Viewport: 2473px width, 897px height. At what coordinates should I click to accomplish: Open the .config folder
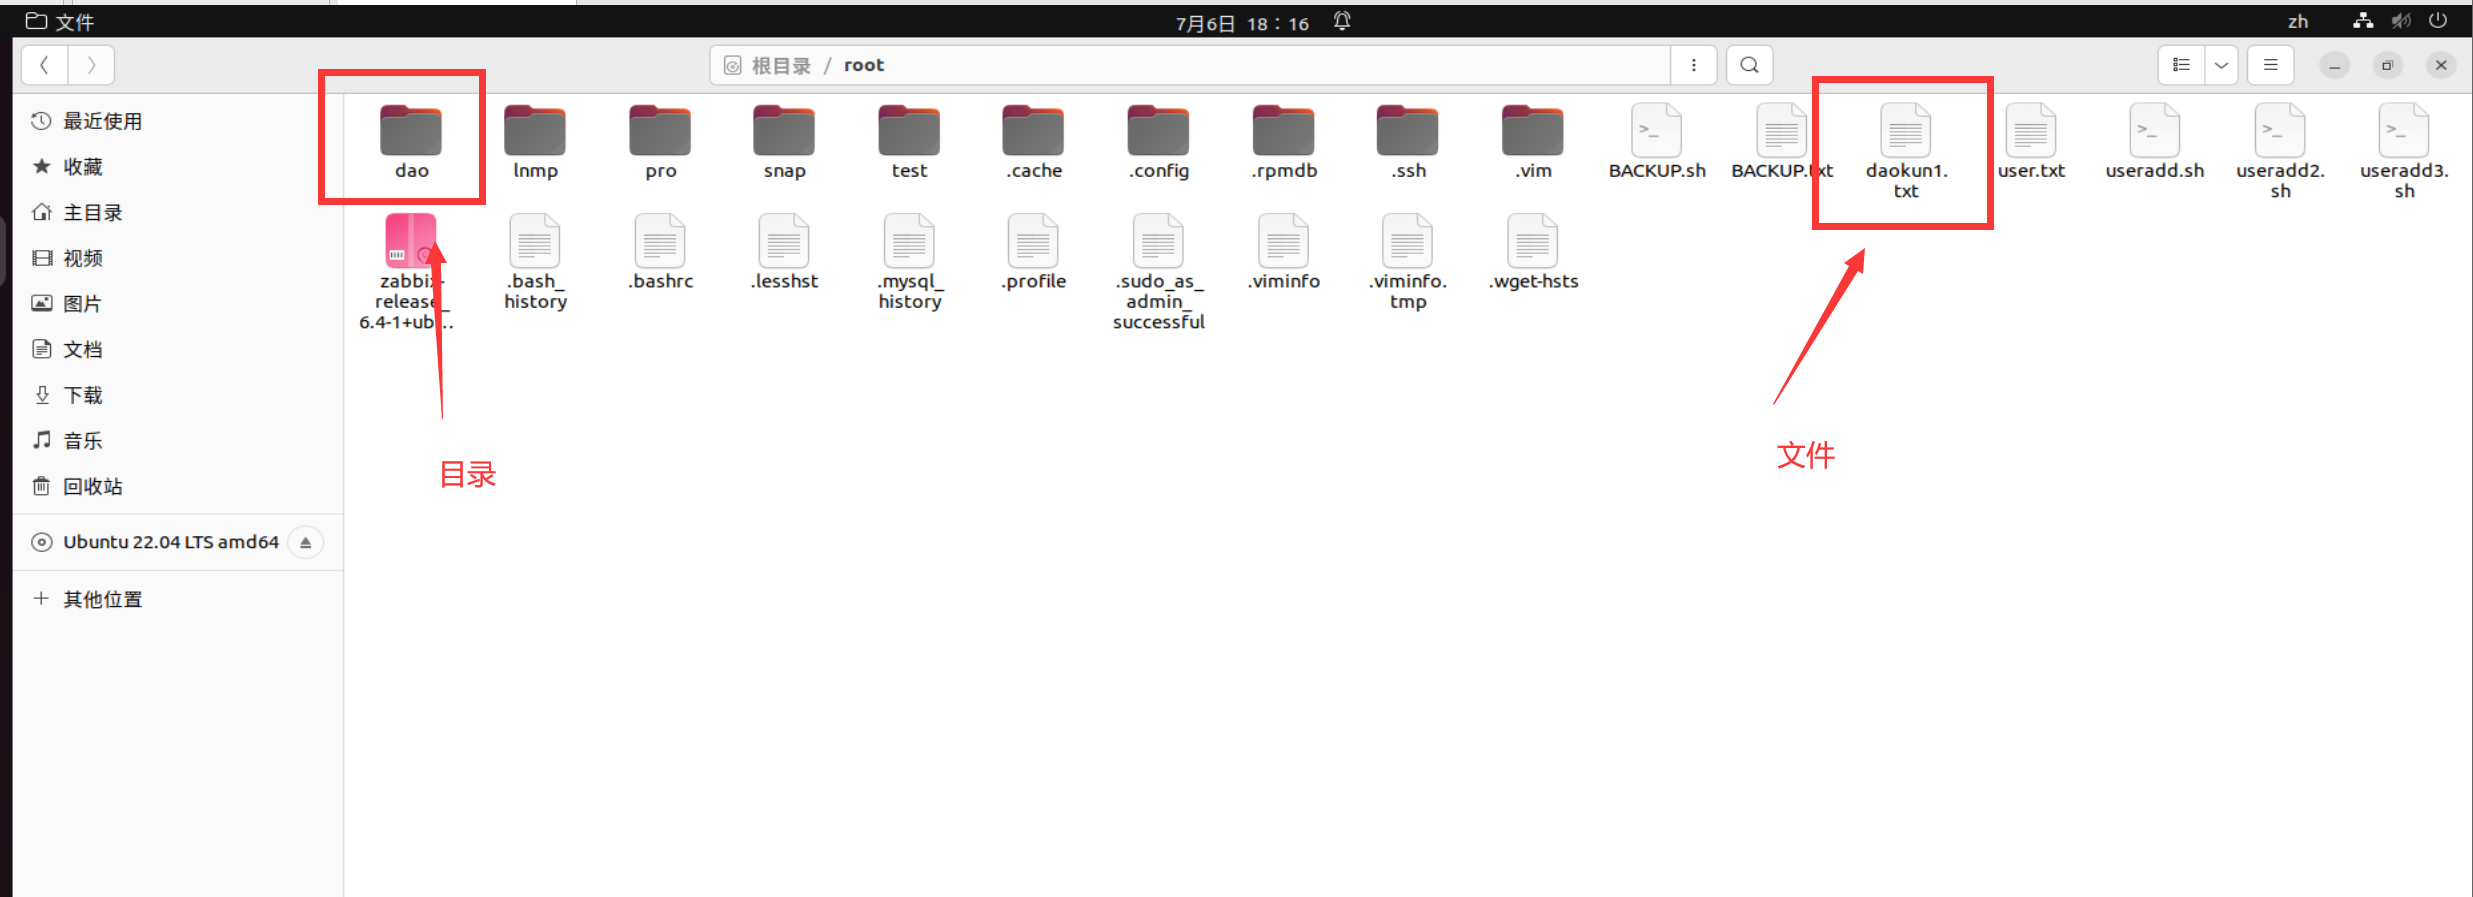[x=1158, y=142]
